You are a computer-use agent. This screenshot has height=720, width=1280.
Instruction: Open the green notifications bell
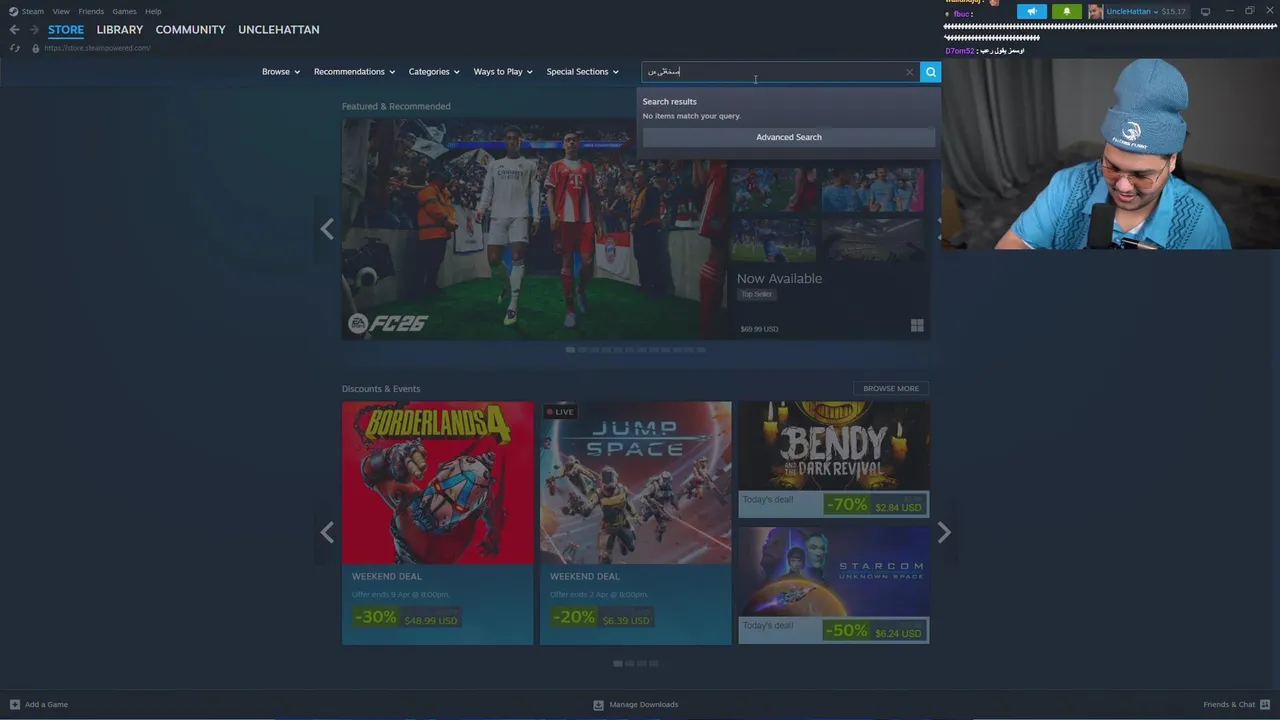coord(1066,12)
